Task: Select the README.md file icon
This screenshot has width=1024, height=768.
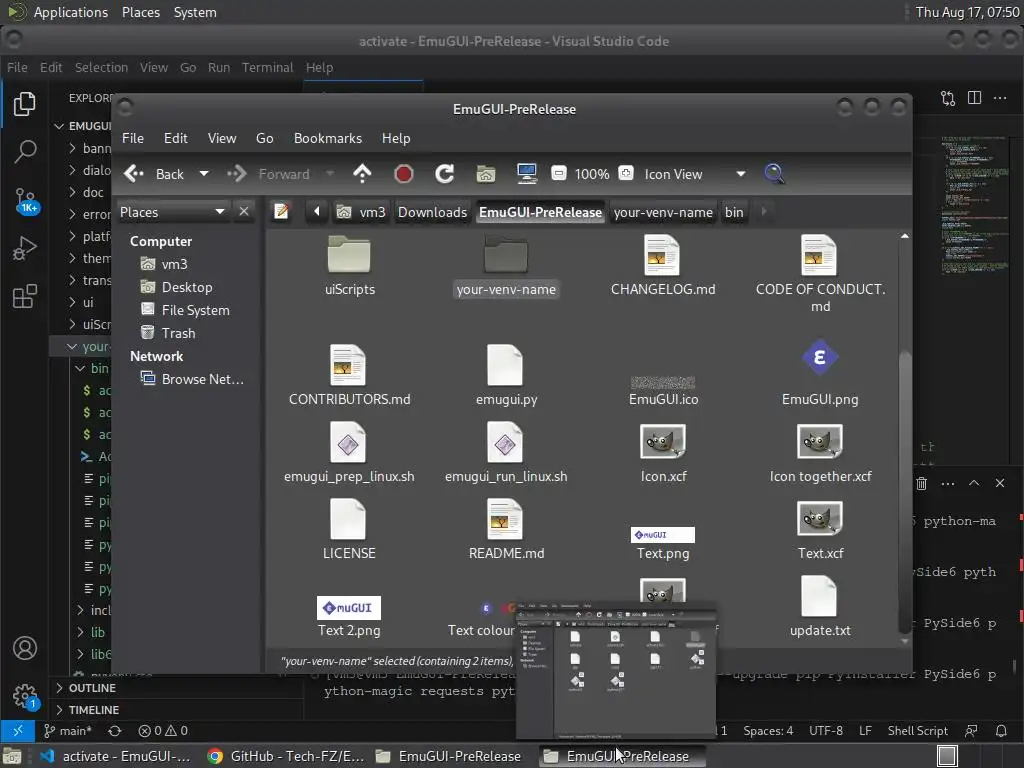Action: click(x=505, y=519)
